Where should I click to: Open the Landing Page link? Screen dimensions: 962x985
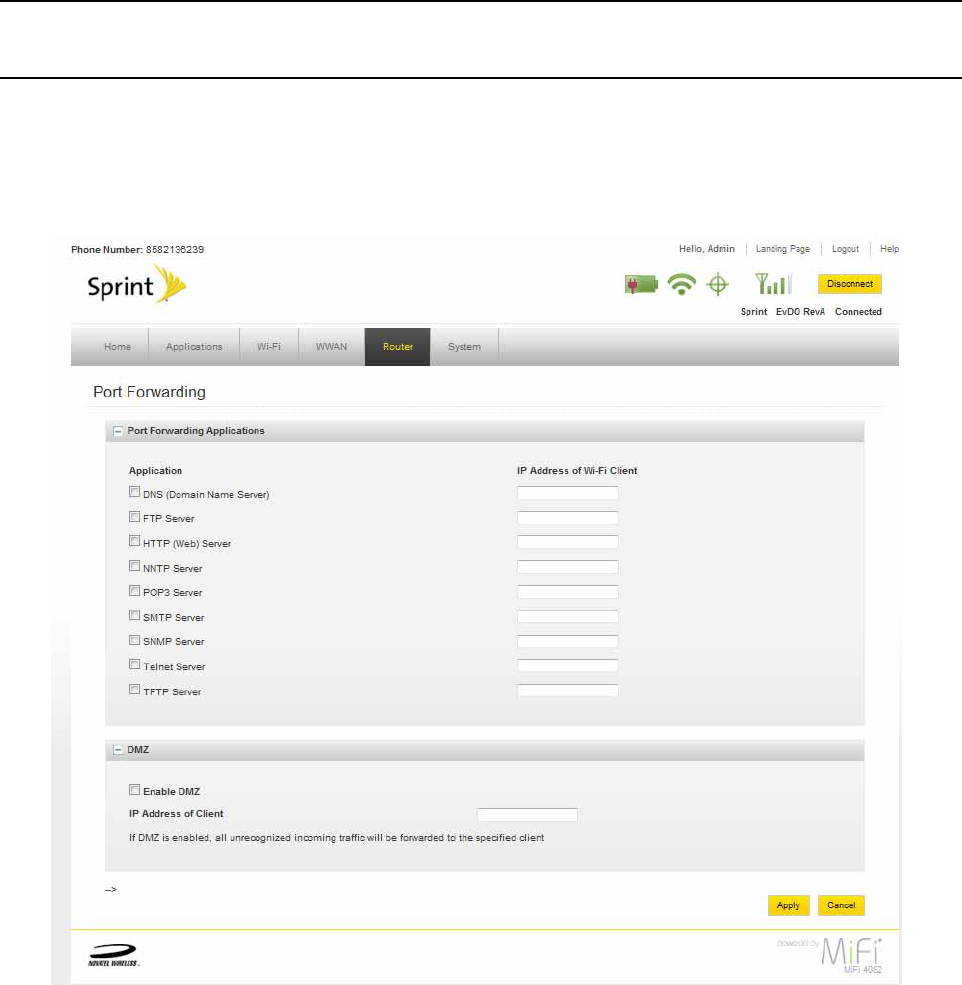(783, 249)
